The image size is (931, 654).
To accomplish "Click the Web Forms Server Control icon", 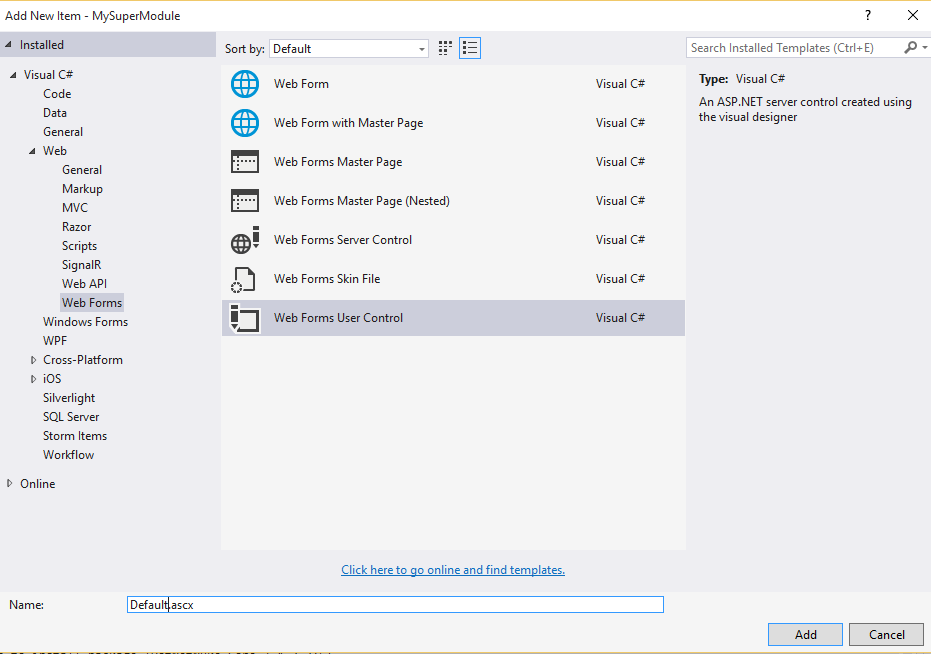I will (x=245, y=240).
